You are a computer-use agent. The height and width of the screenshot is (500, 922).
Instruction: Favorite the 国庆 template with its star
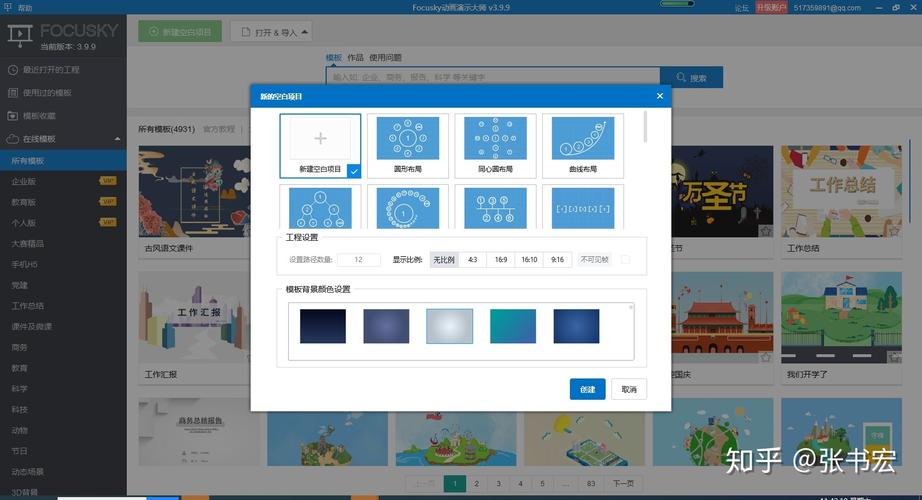click(x=766, y=357)
